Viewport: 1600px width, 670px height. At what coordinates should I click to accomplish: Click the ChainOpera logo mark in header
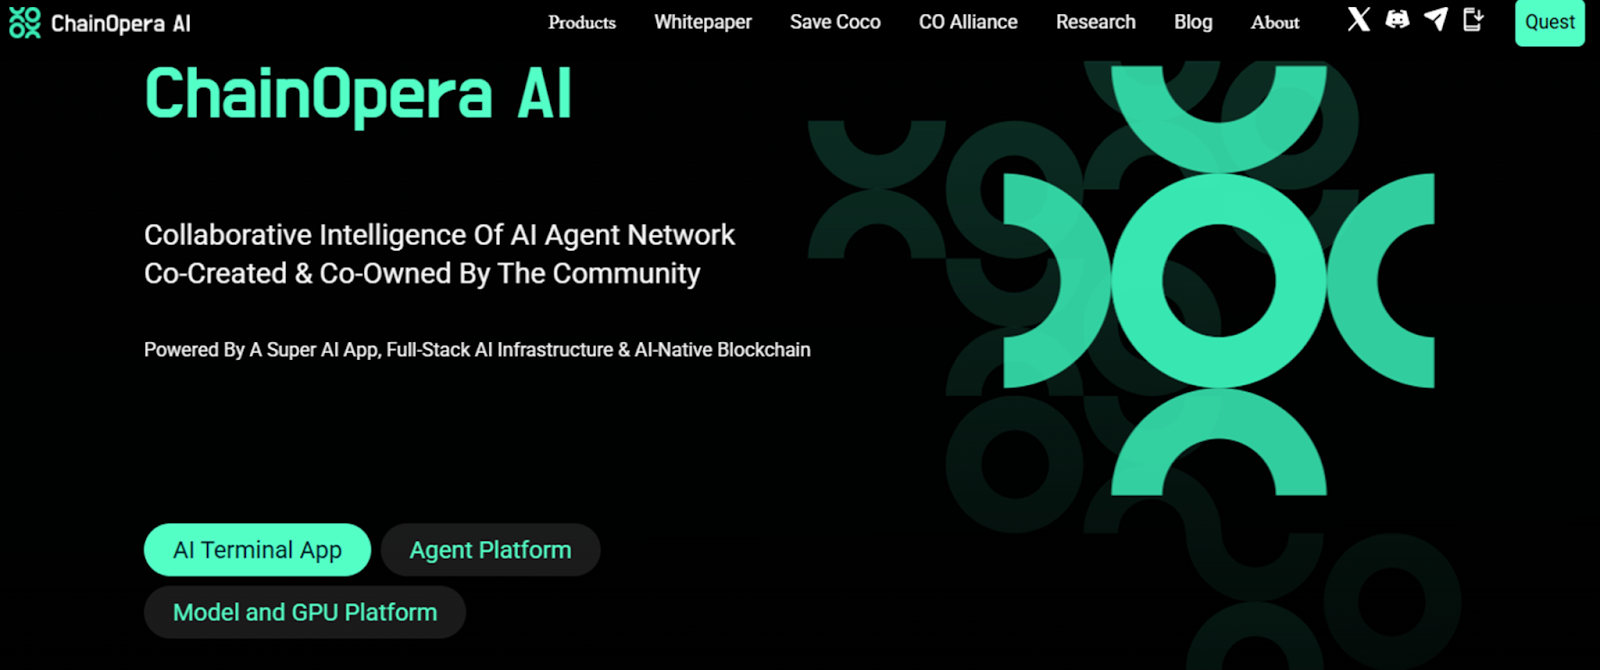point(24,23)
